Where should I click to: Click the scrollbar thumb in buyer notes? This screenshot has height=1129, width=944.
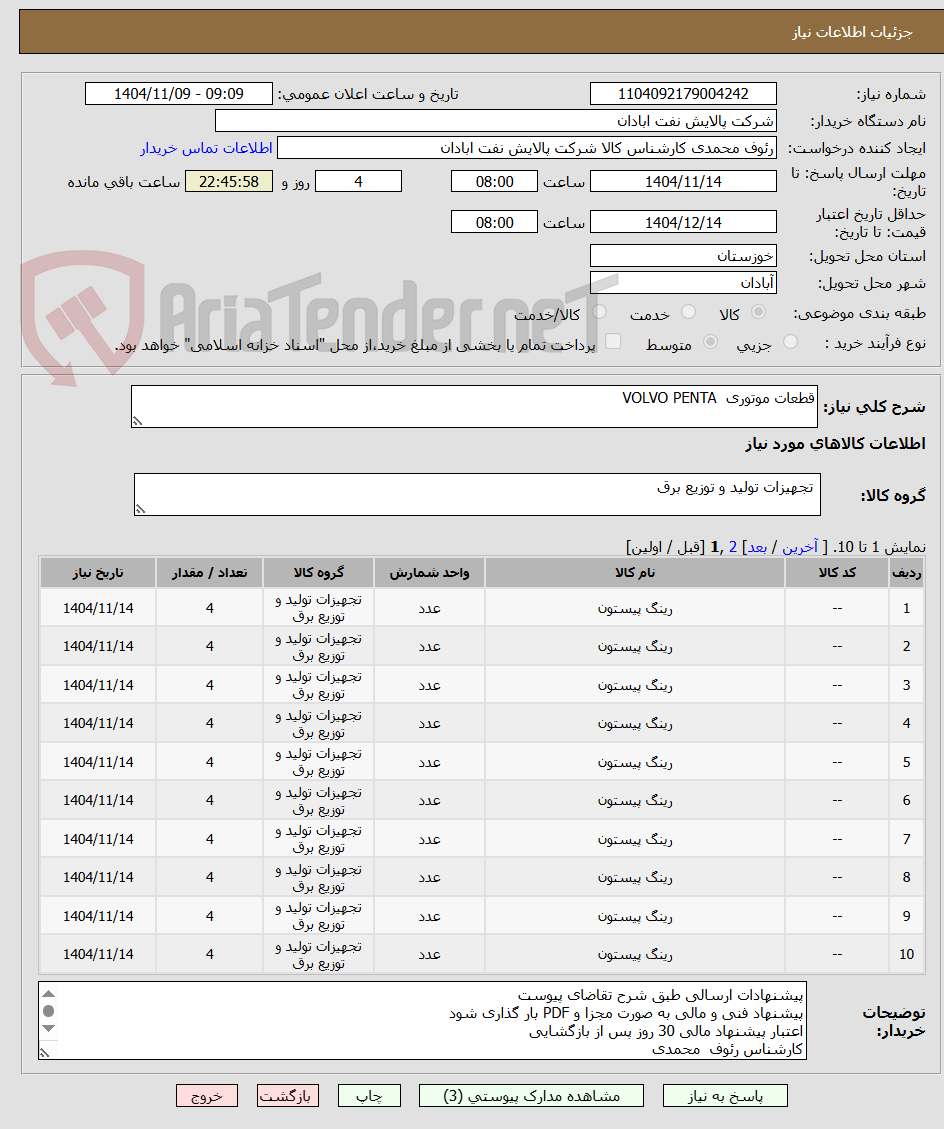pos(48,1011)
